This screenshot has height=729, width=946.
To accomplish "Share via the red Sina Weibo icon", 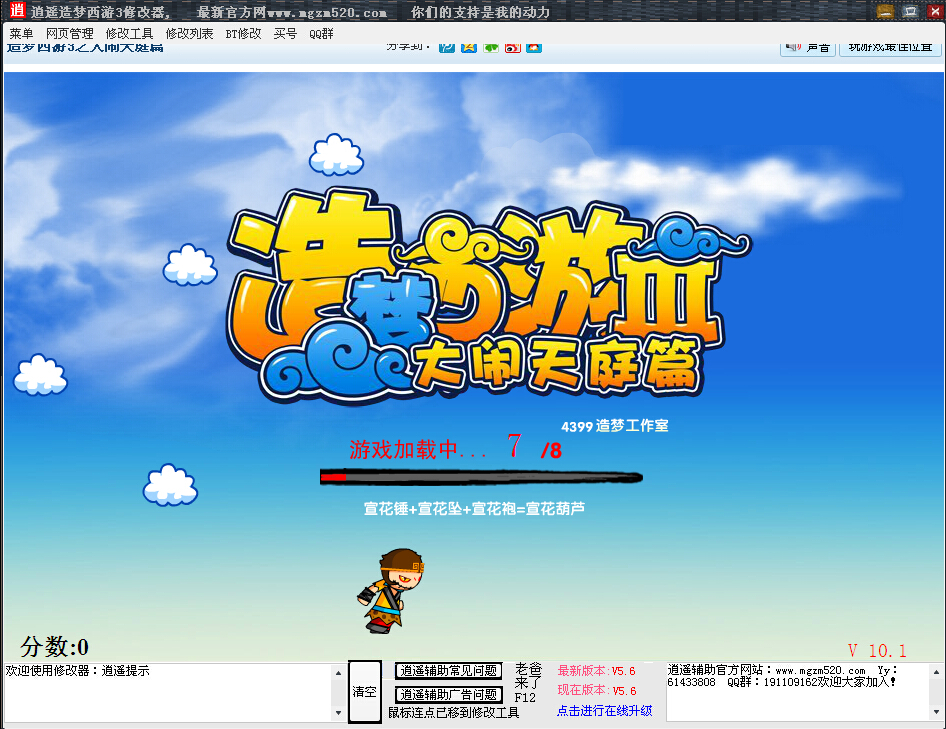I will [512, 48].
